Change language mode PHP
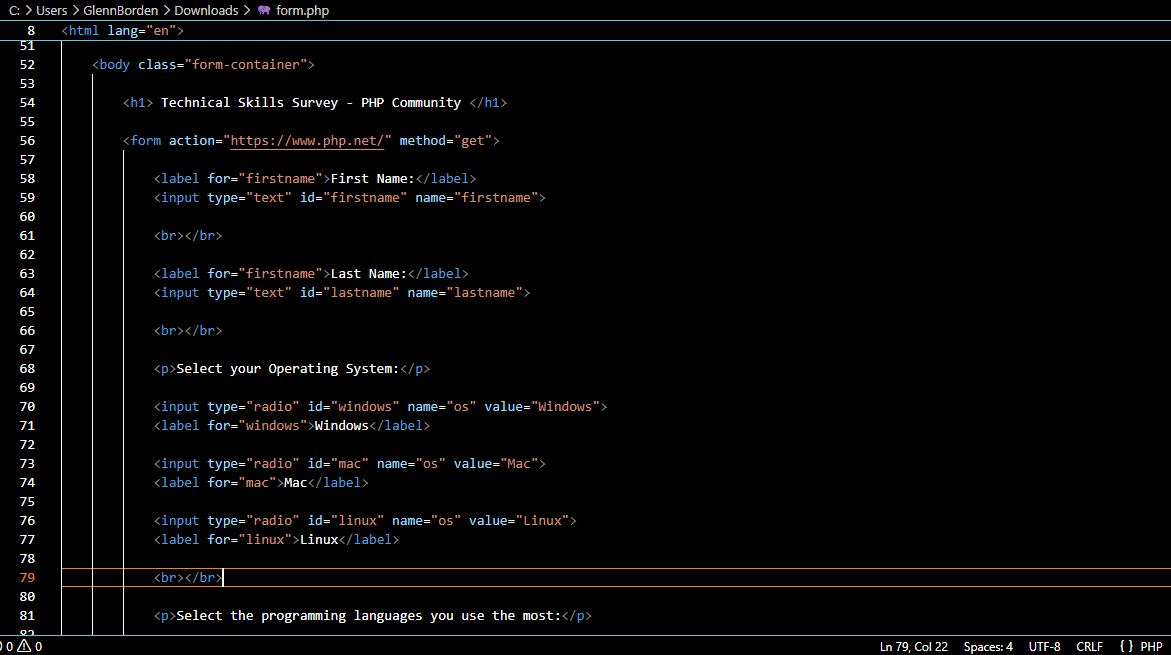The image size is (1171, 655). [x=1151, y=646]
